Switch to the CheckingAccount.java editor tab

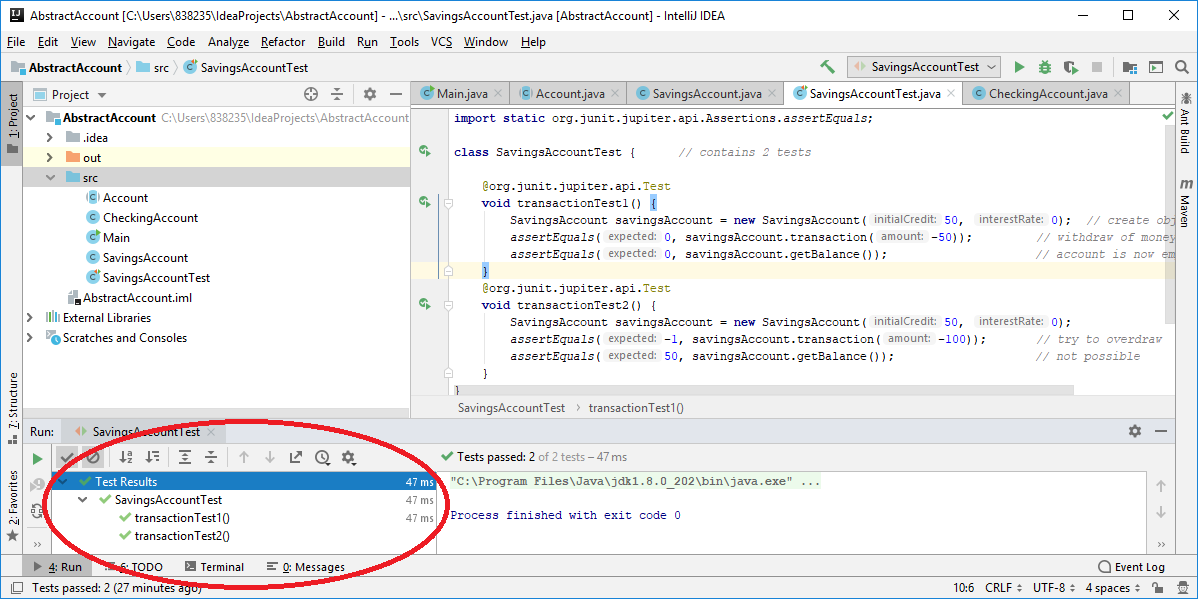pos(1048,94)
